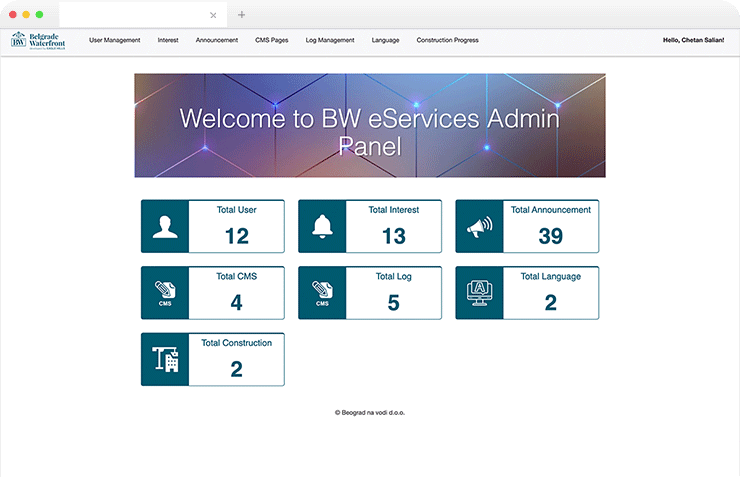Image resolution: width=740 pixels, height=490 pixels.
Task: Click the Total Interest label
Action: pyautogui.click(x=394, y=210)
